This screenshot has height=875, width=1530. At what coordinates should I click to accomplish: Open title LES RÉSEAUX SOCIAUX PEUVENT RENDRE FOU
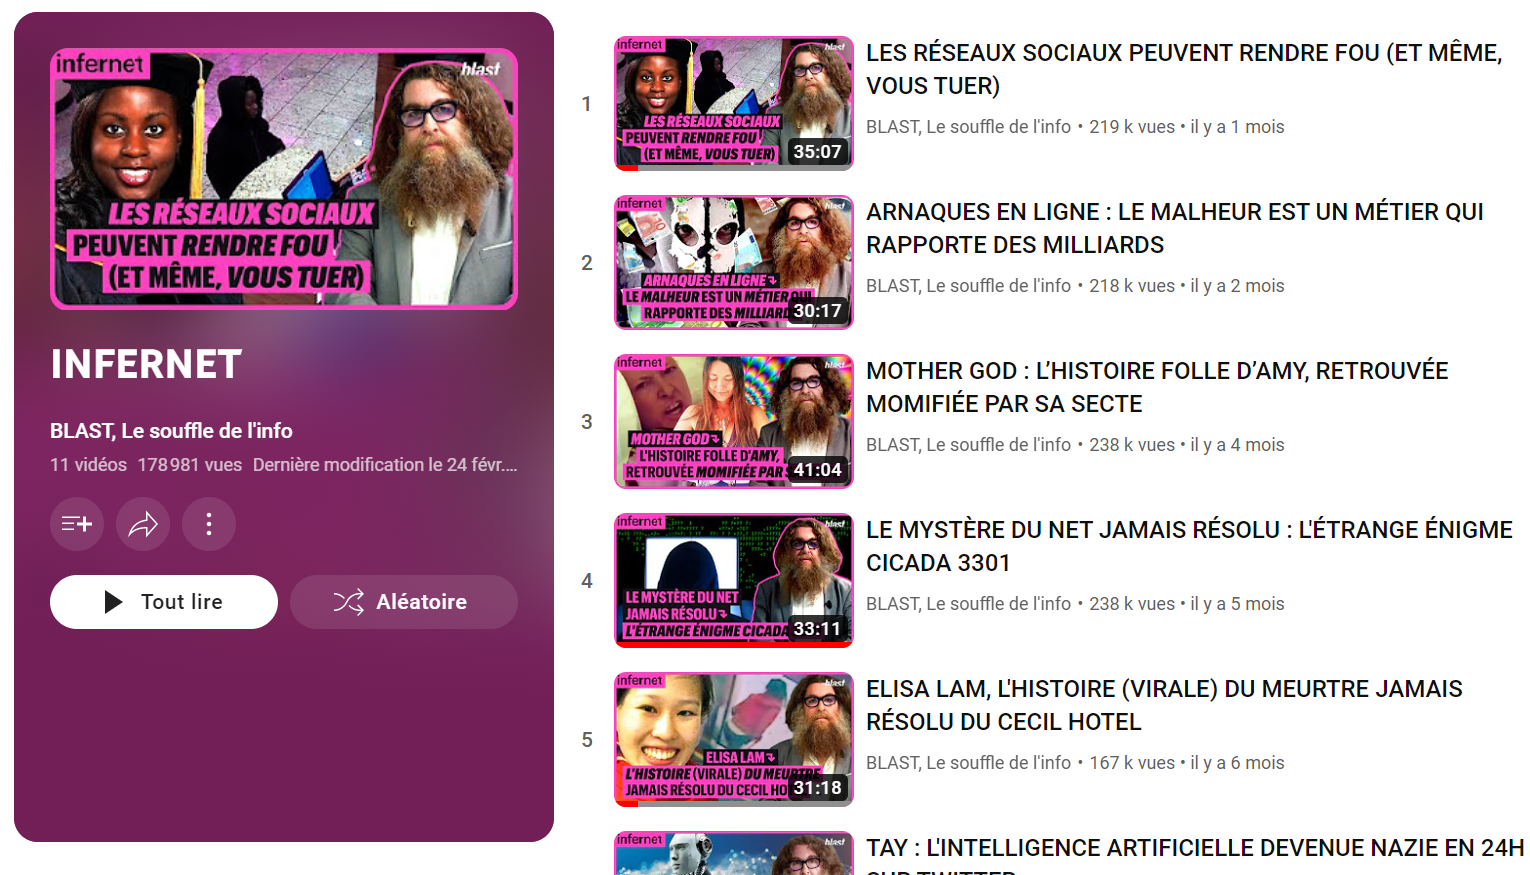(1184, 69)
